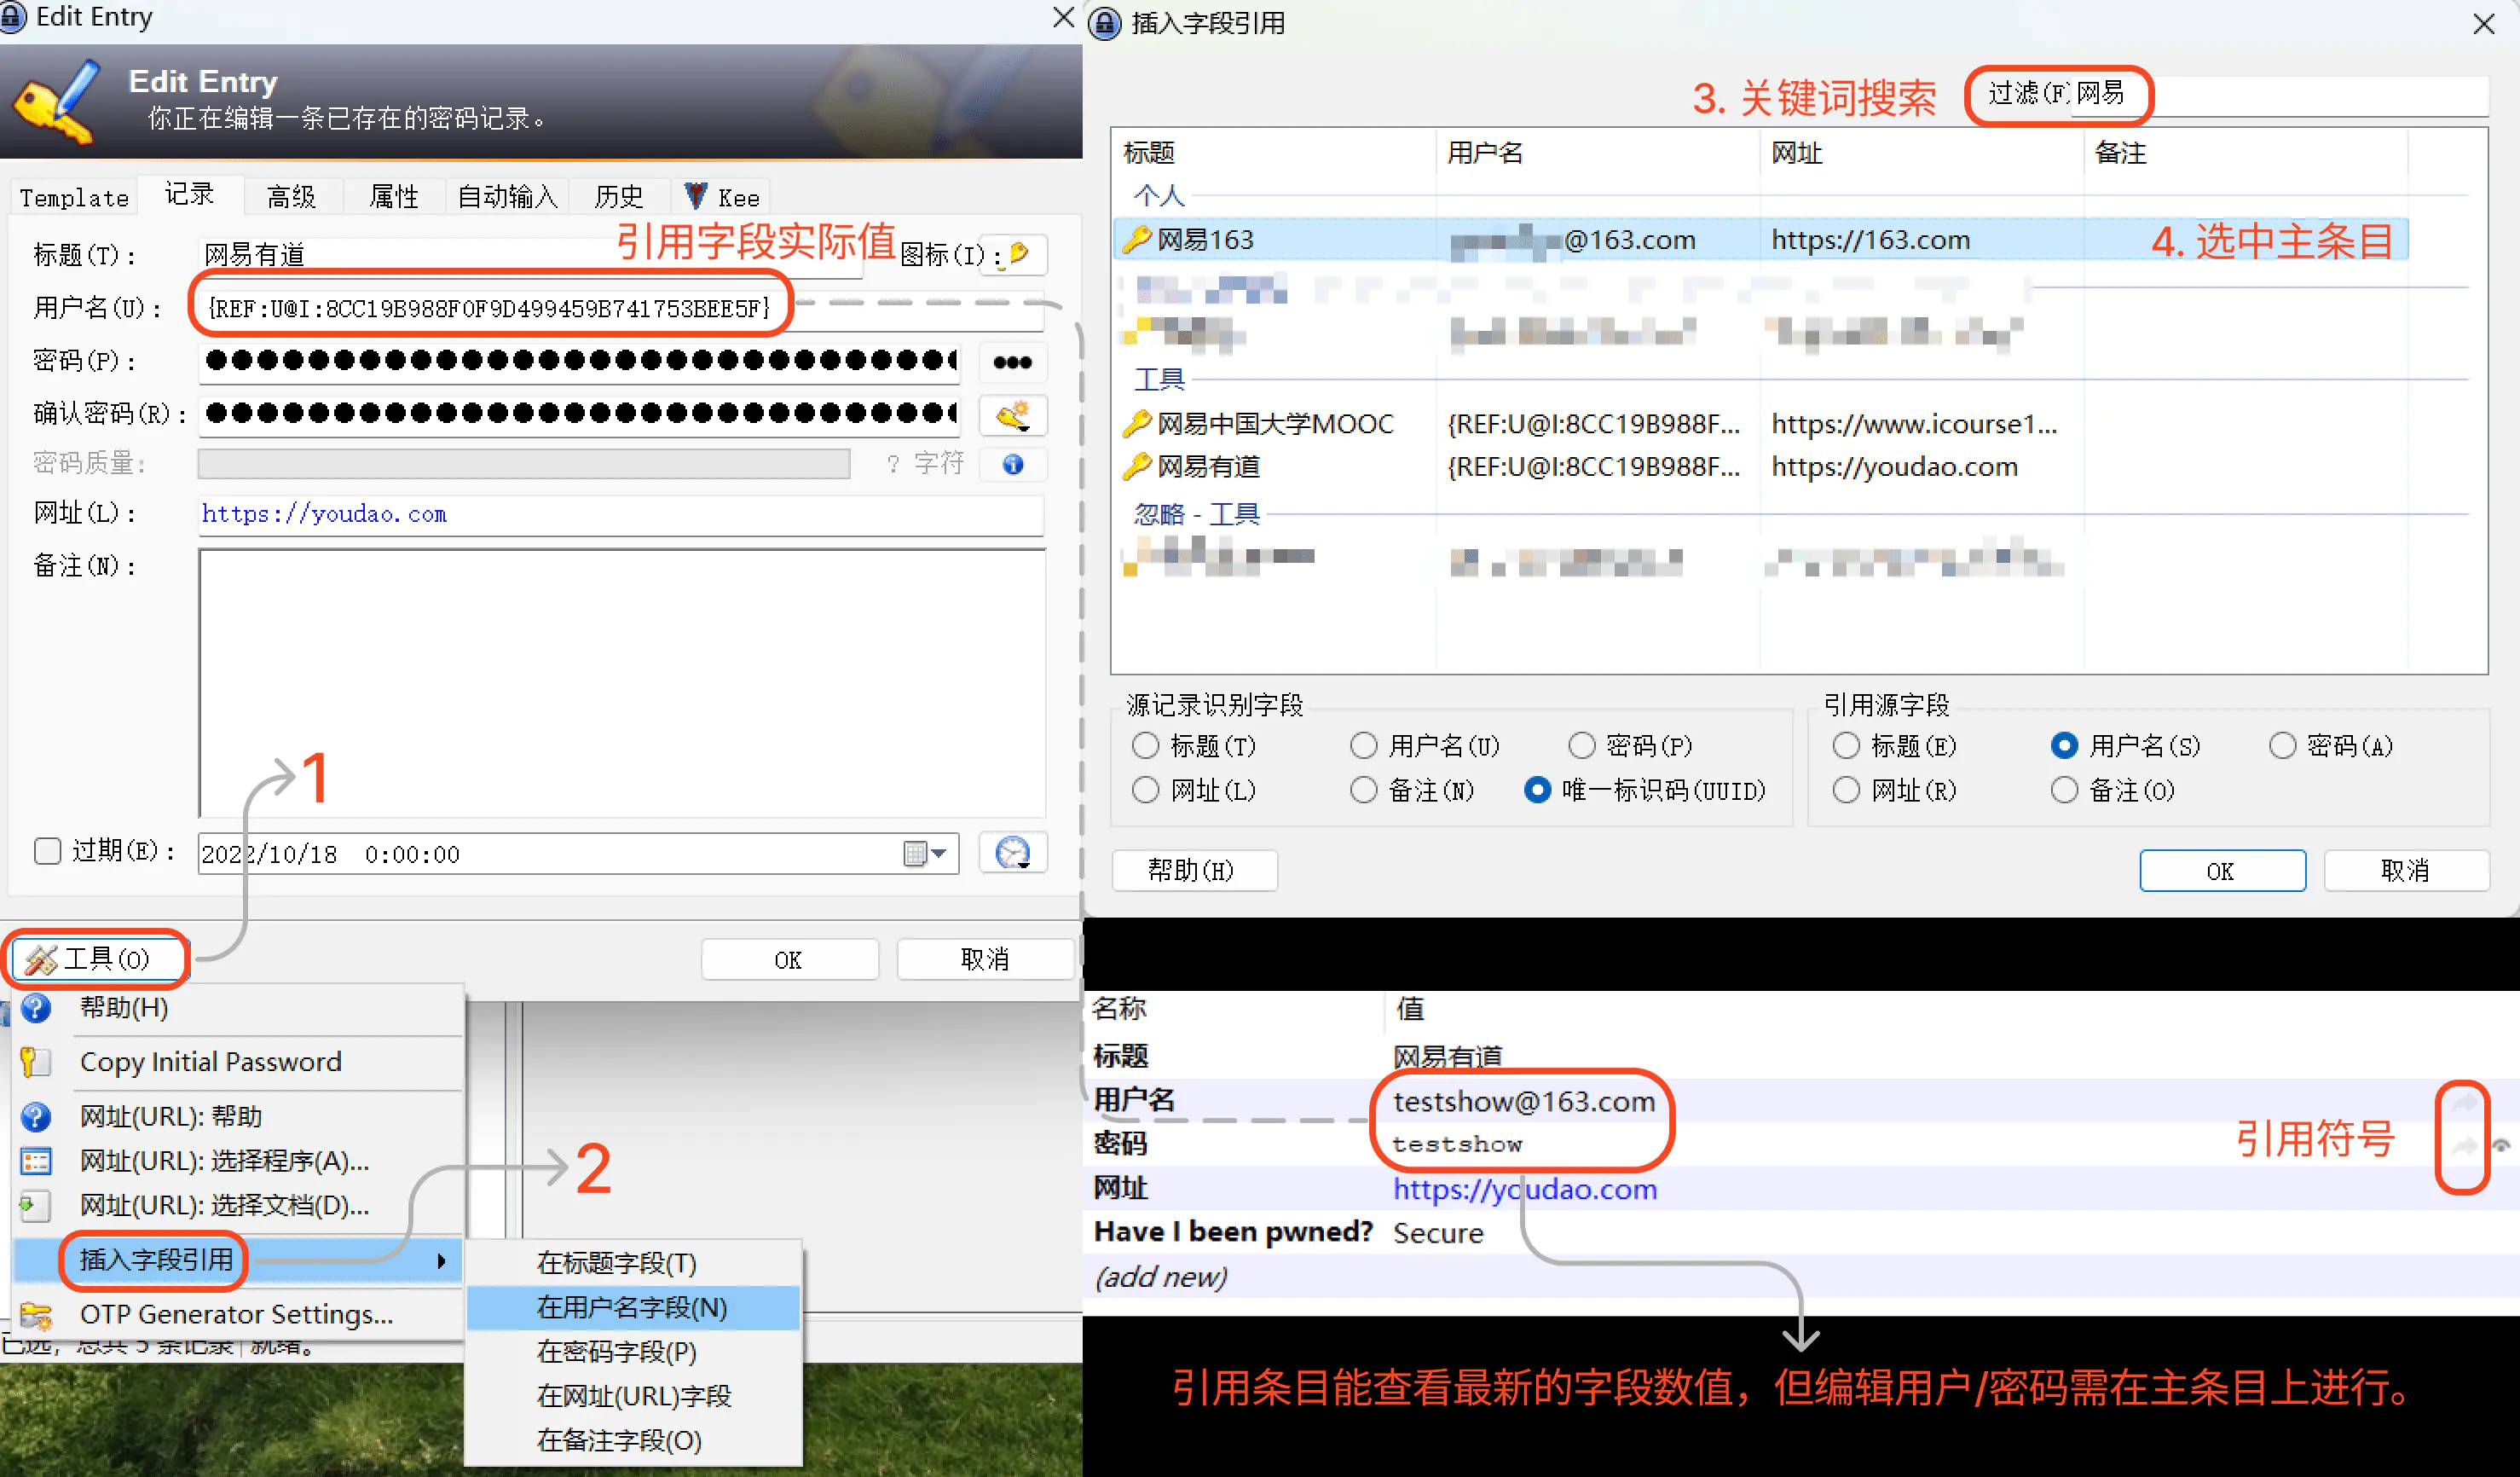Click the 网址 column header
The height and width of the screenshot is (1477, 2520).
pyautogui.click(x=1922, y=153)
